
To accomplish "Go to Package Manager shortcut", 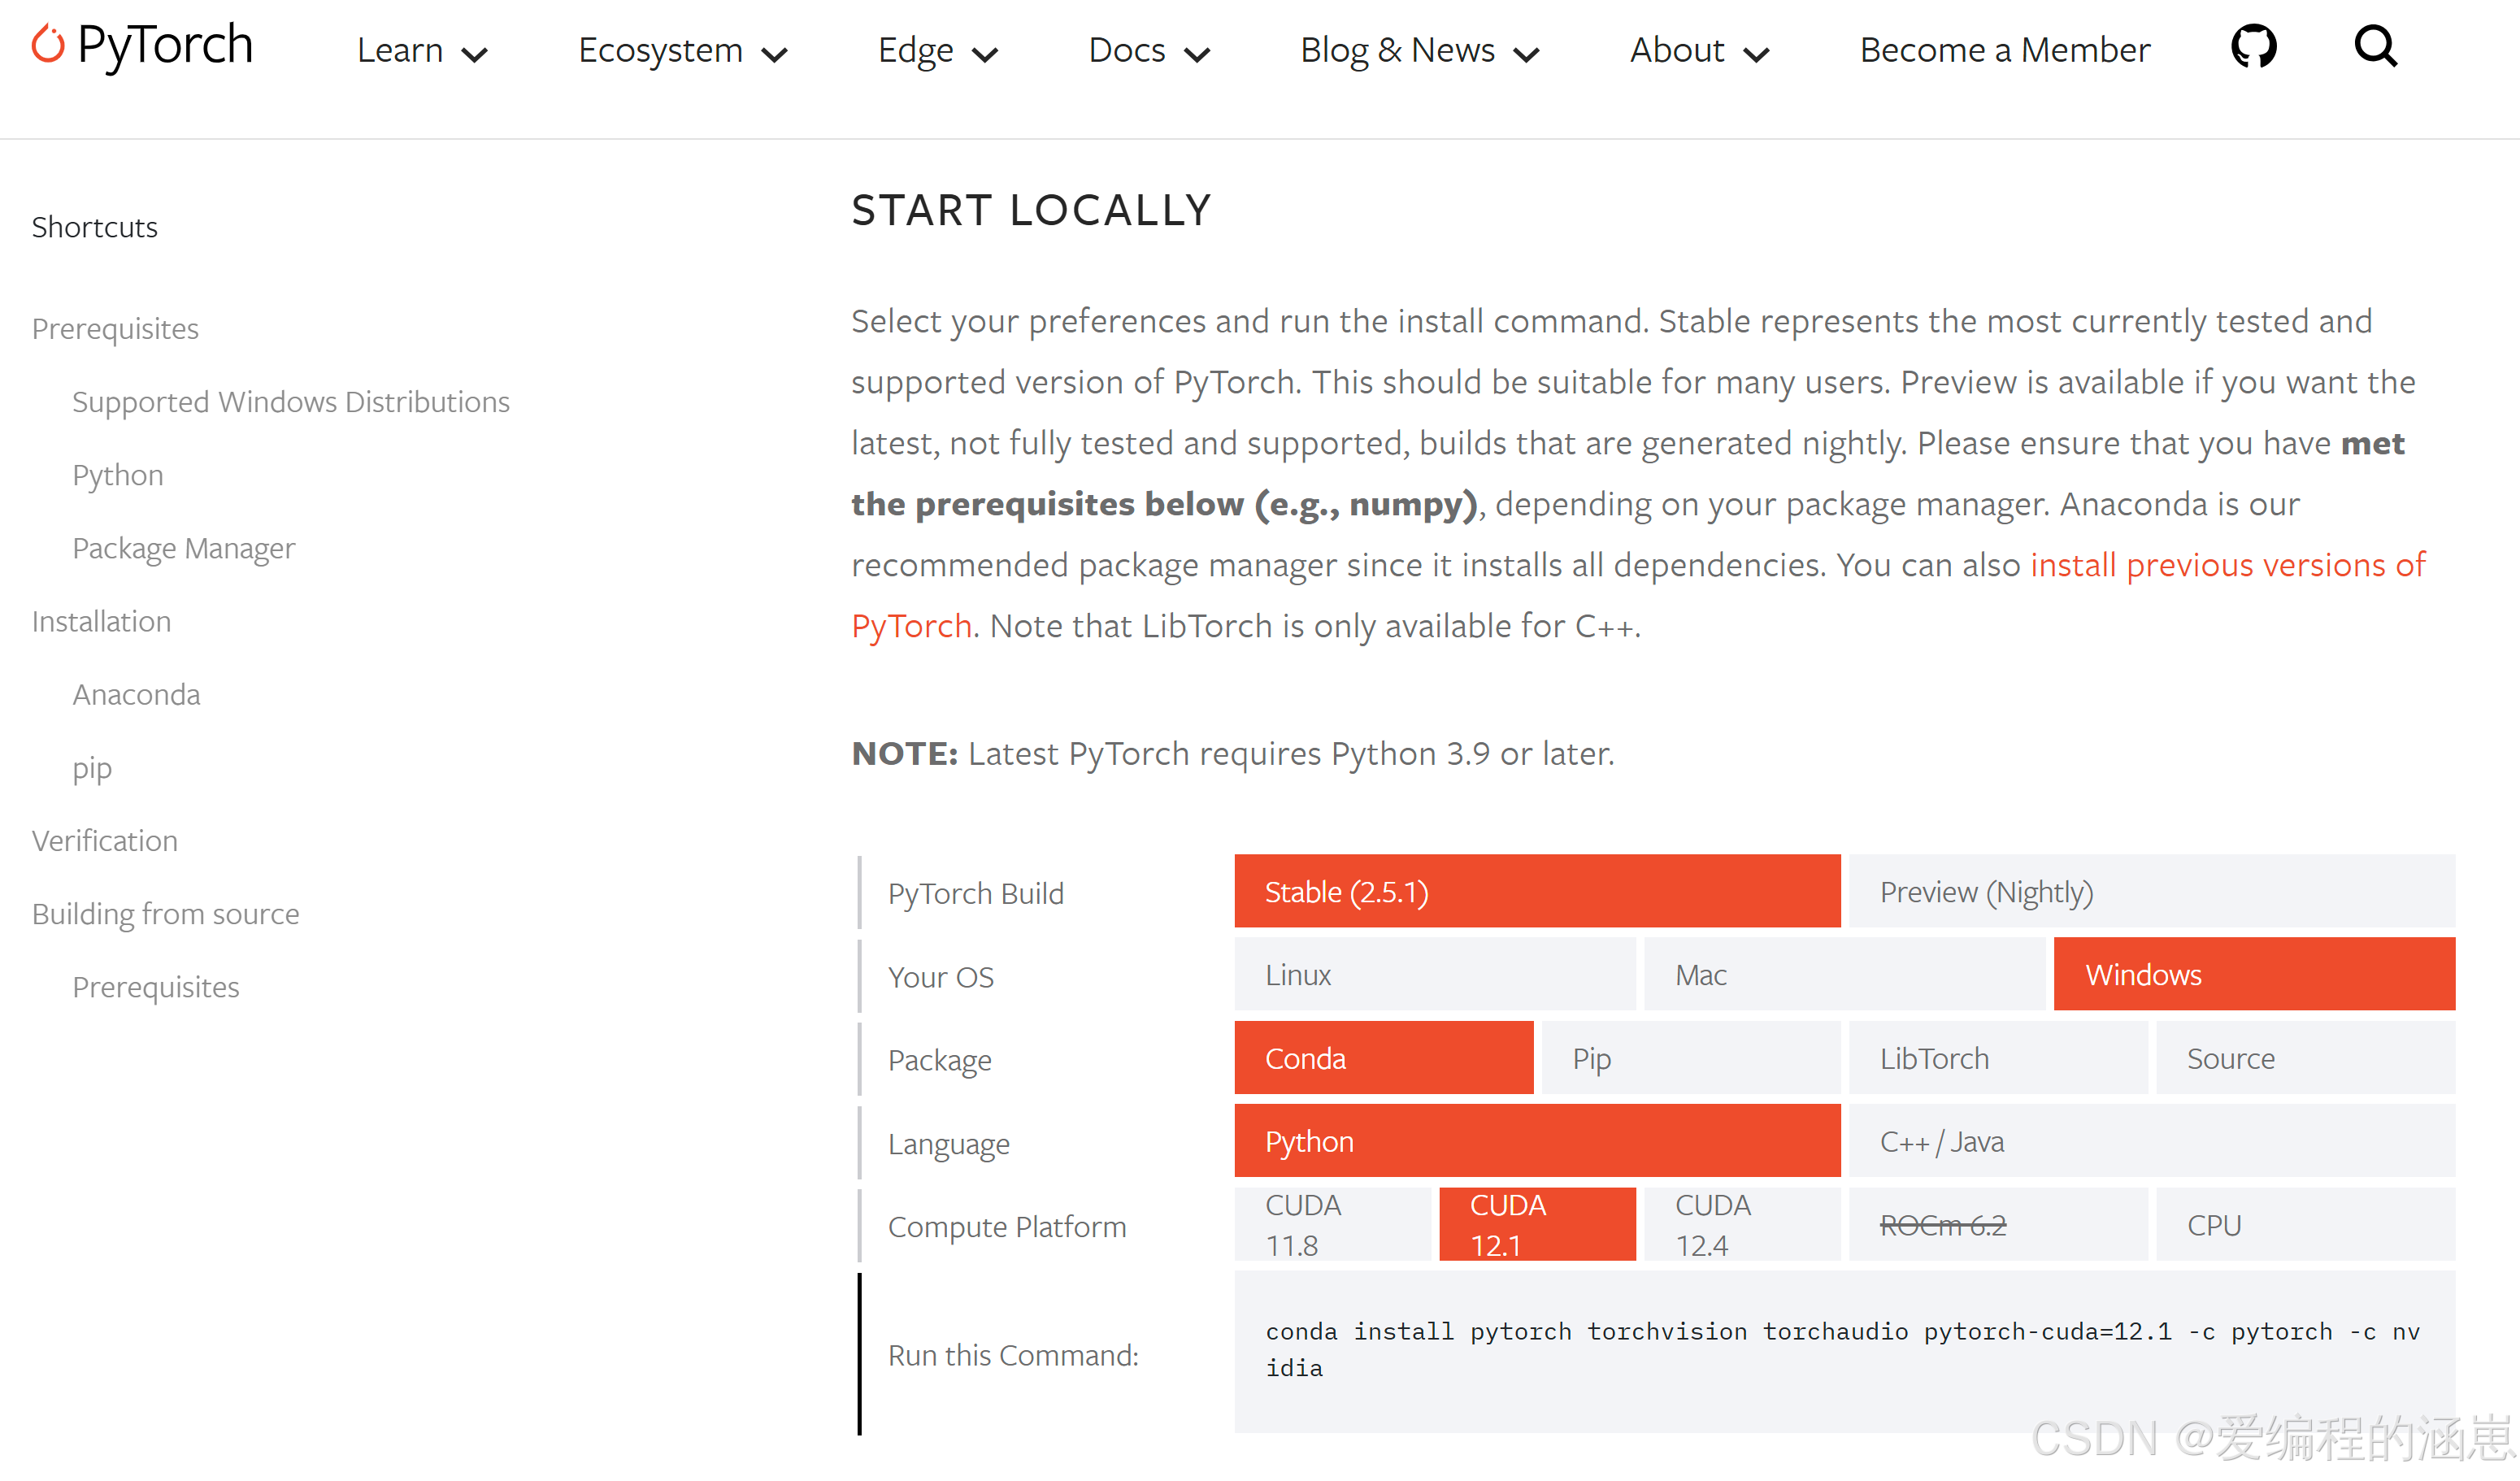I will click(184, 548).
